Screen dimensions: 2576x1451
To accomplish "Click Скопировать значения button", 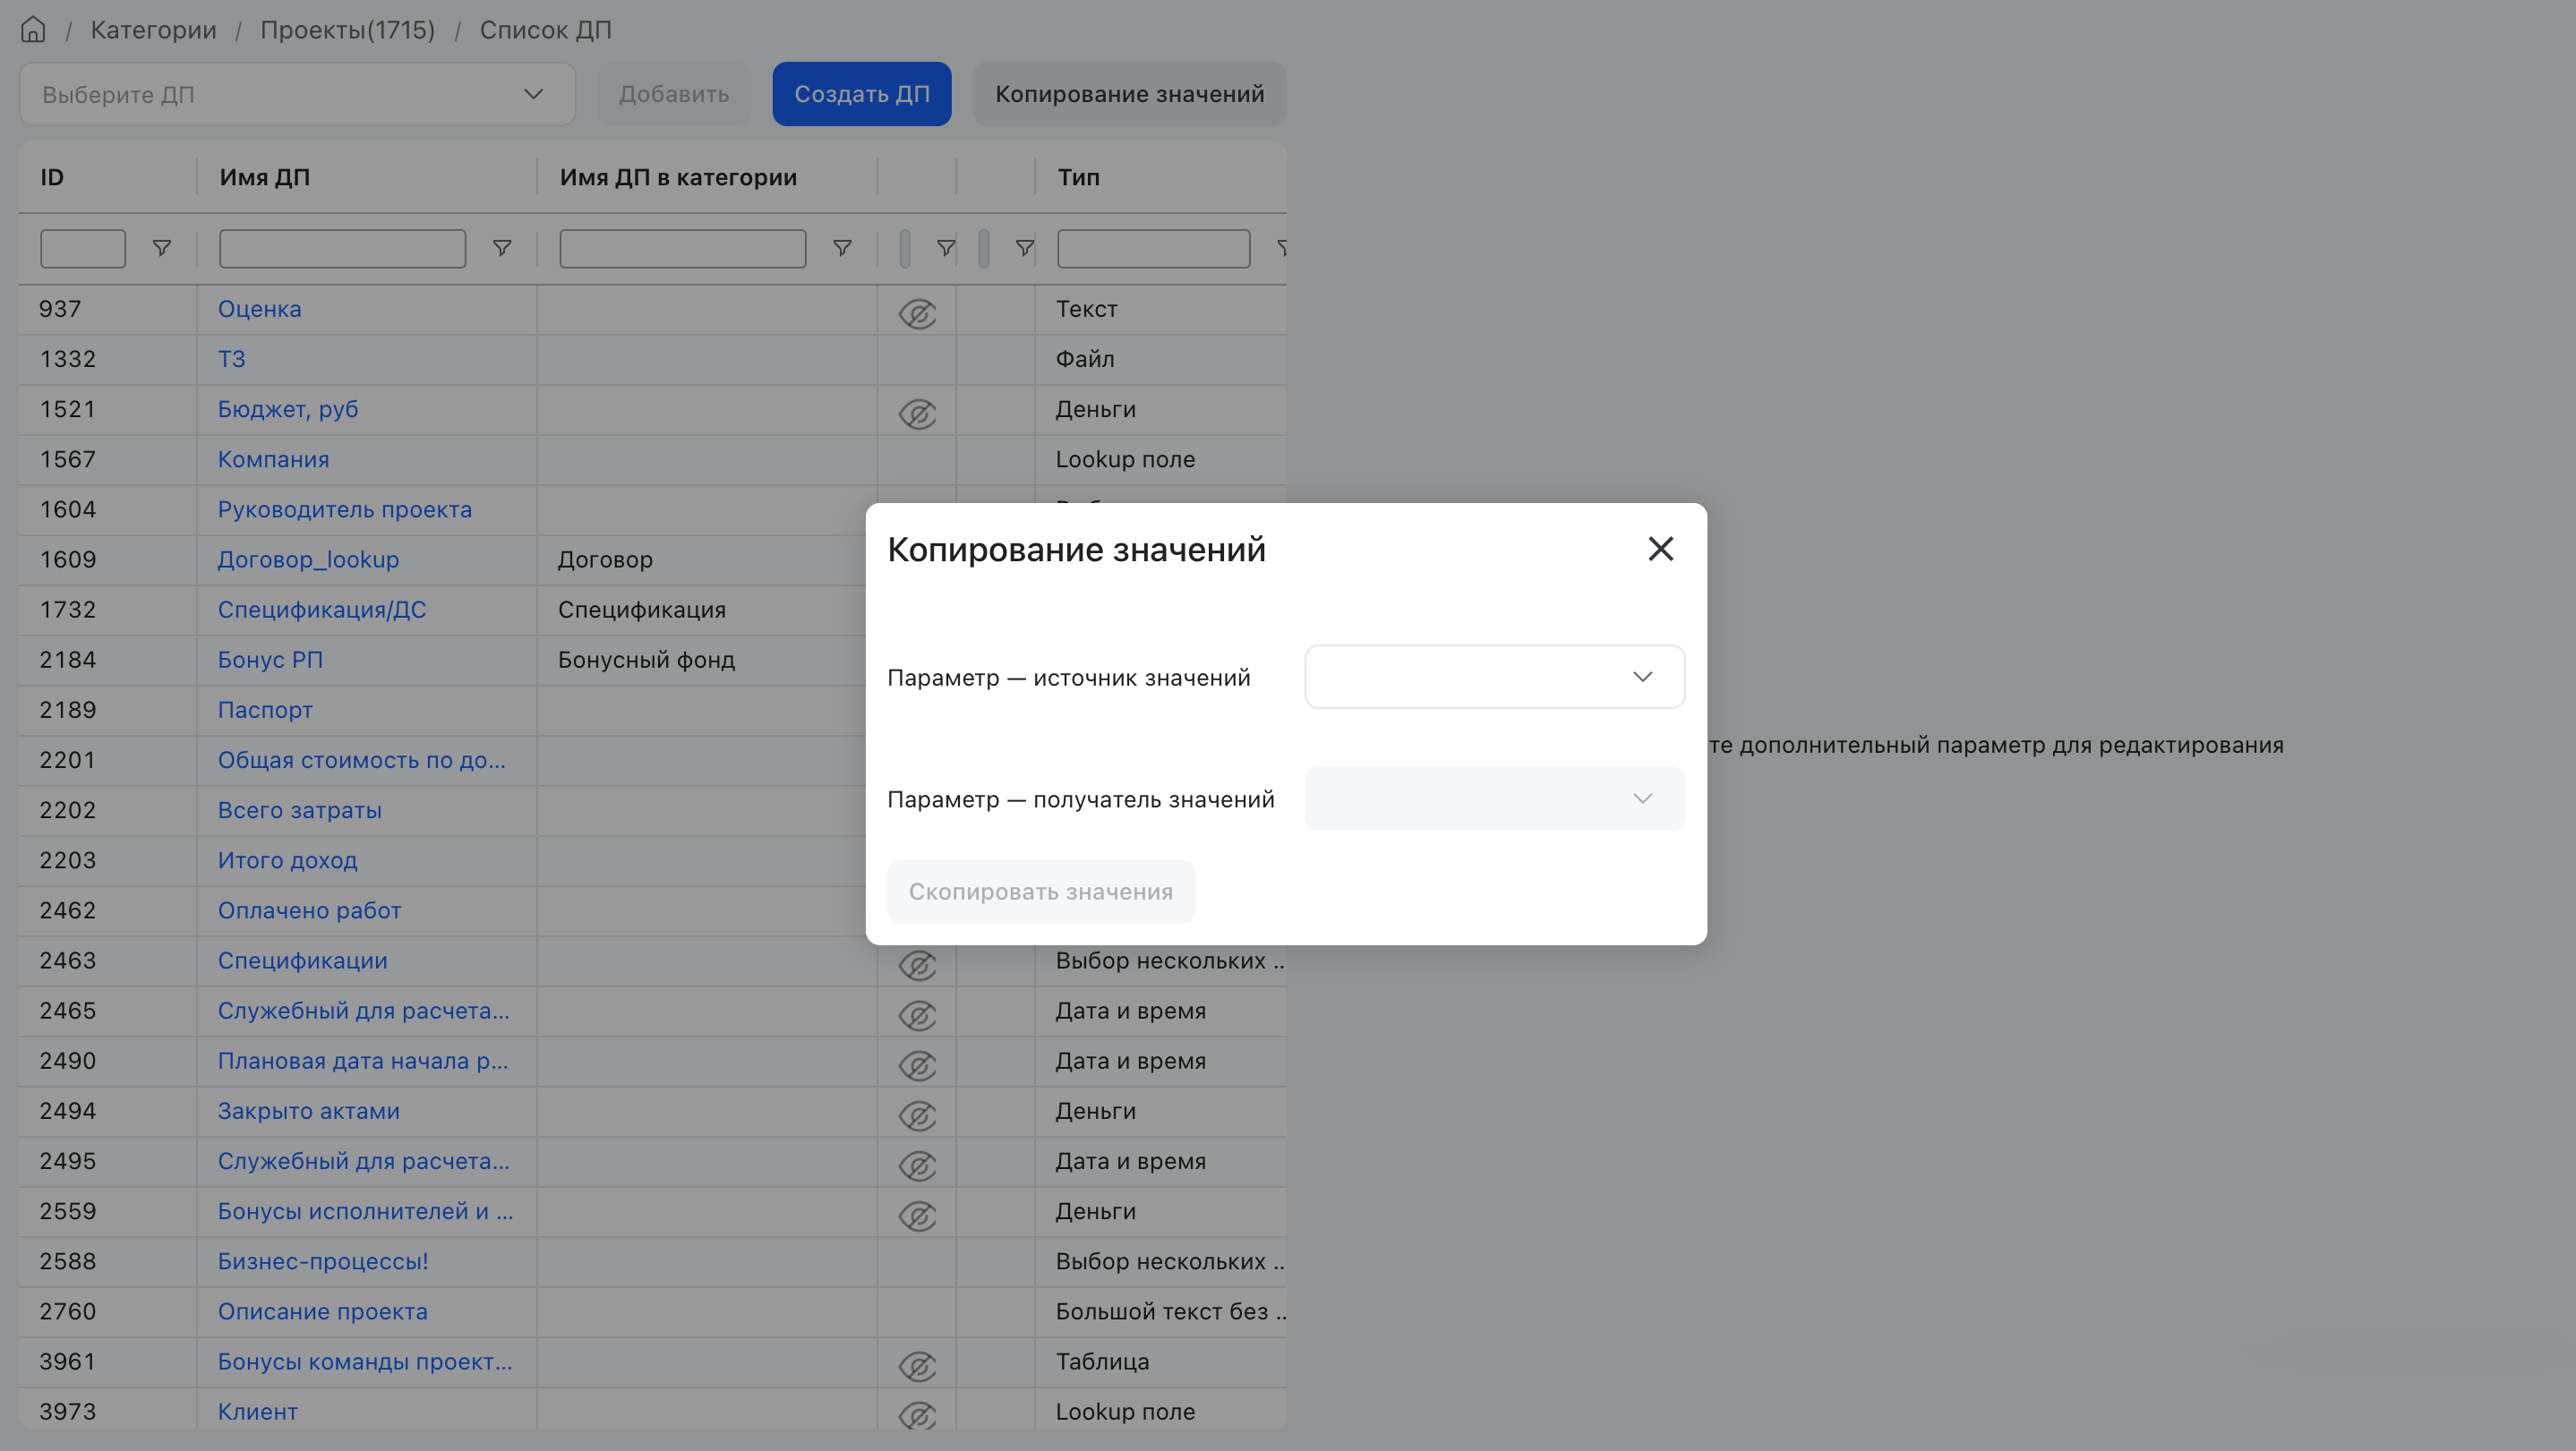I will 1040,891.
